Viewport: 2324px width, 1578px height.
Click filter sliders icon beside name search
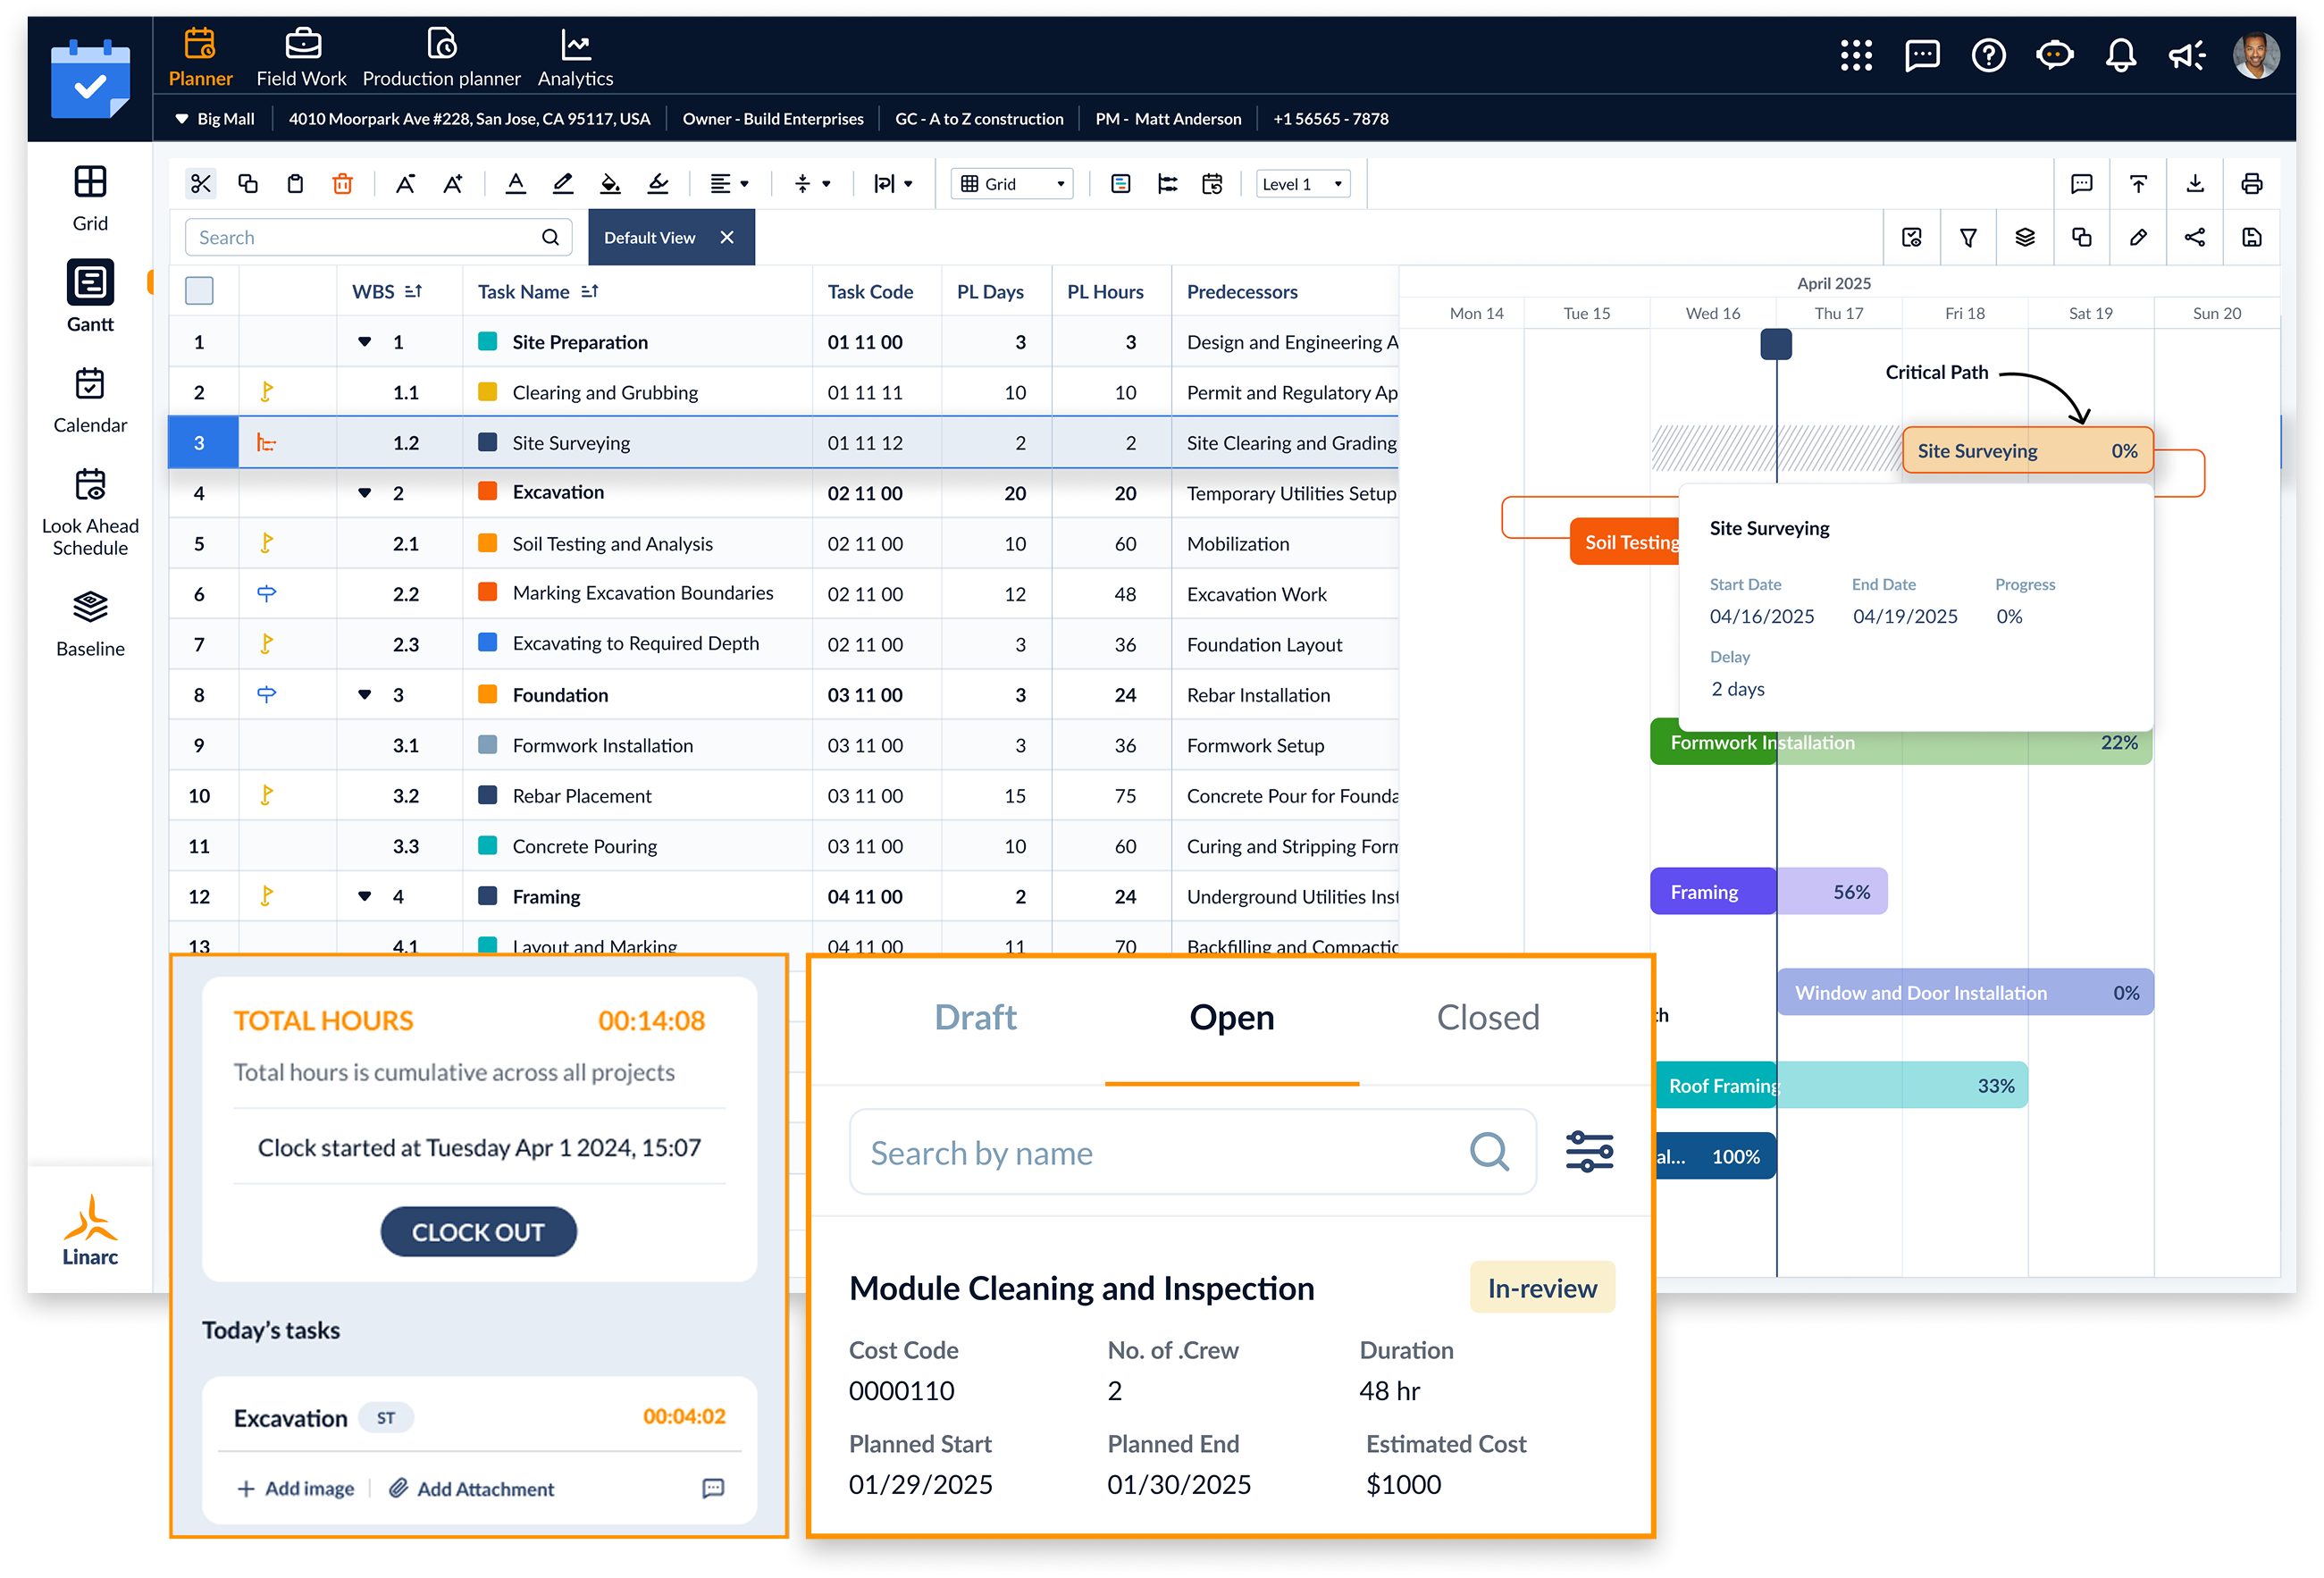(x=1589, y=1151)
